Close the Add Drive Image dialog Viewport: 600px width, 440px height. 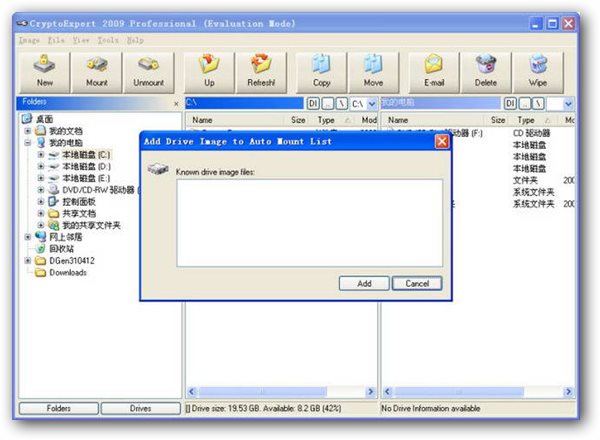coord(442,142)
